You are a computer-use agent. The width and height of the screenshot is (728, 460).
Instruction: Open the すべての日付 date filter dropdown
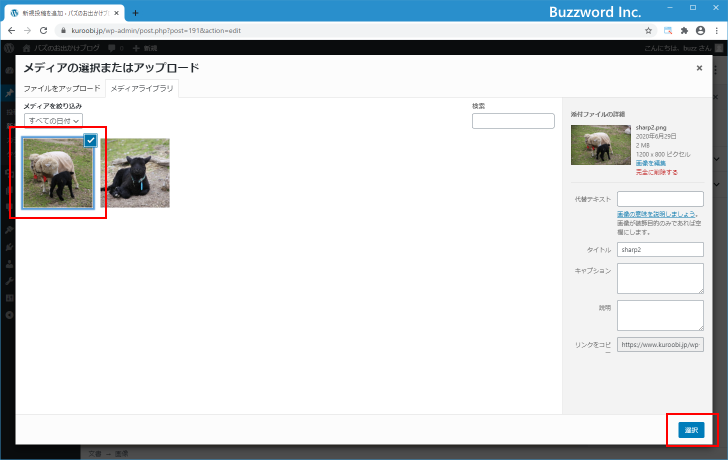point(53,120)
